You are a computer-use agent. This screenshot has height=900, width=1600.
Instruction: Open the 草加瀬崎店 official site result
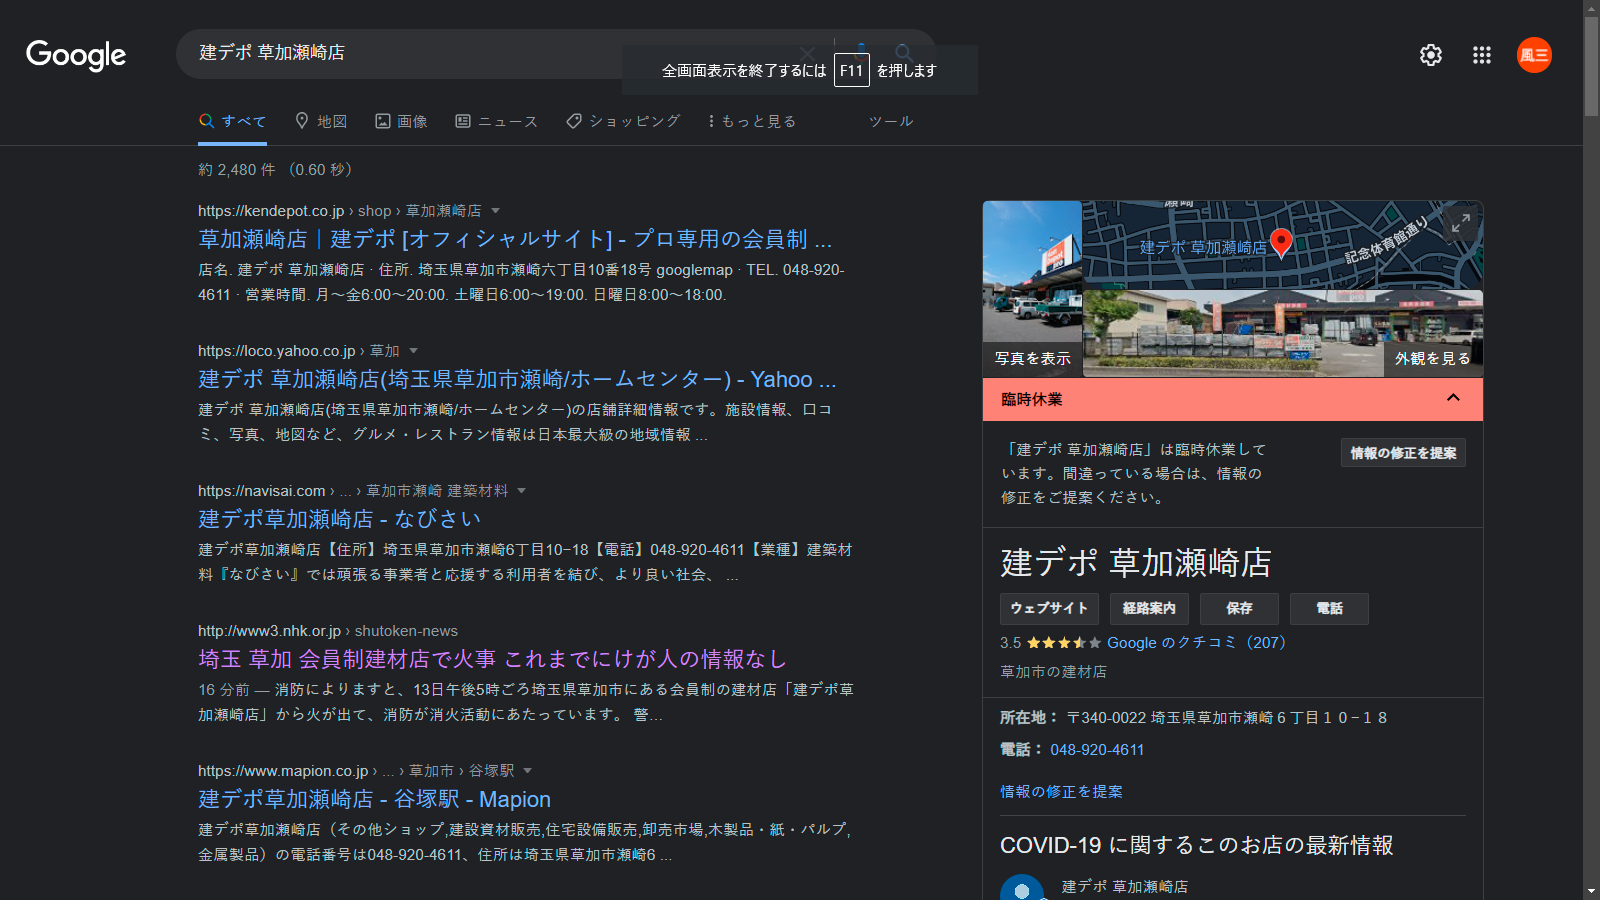[515, 239]
